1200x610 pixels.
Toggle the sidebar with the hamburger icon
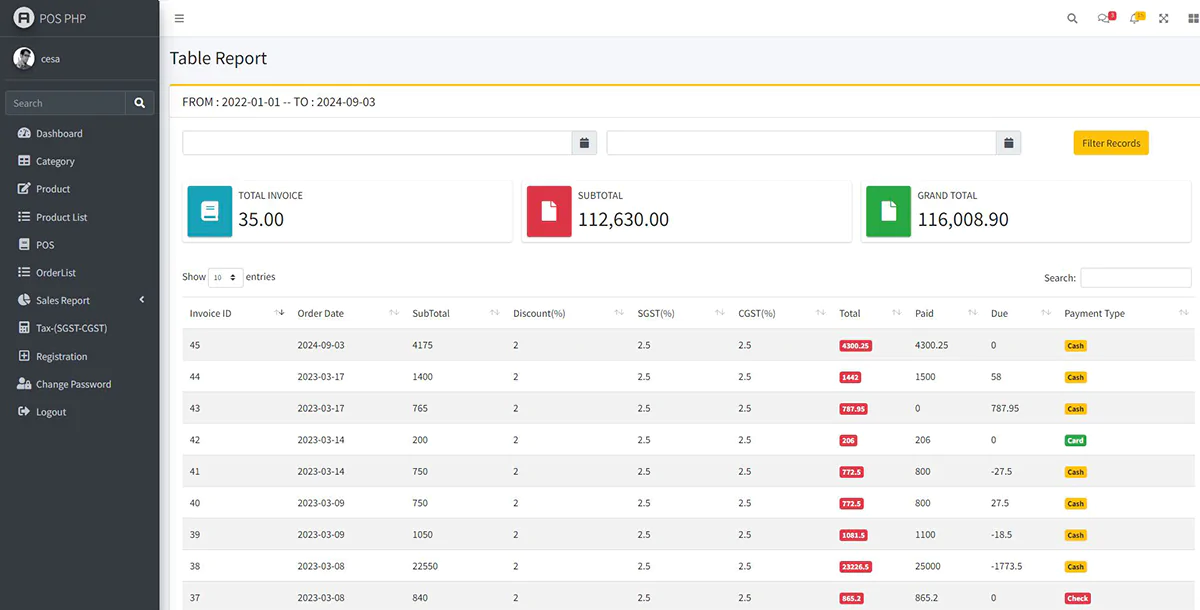179,18
